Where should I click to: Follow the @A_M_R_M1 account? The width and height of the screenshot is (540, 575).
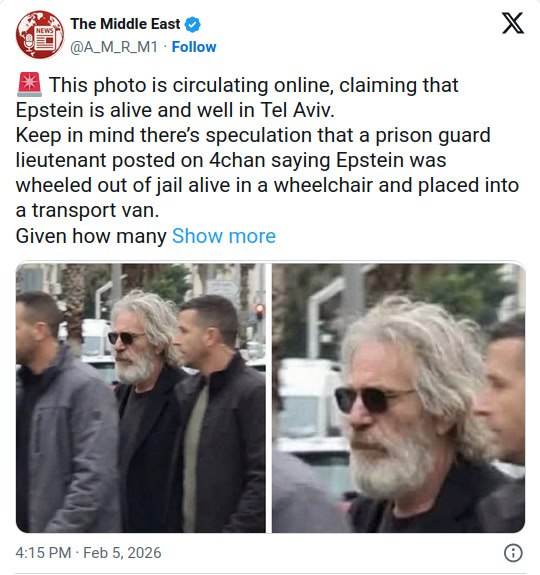194,47
